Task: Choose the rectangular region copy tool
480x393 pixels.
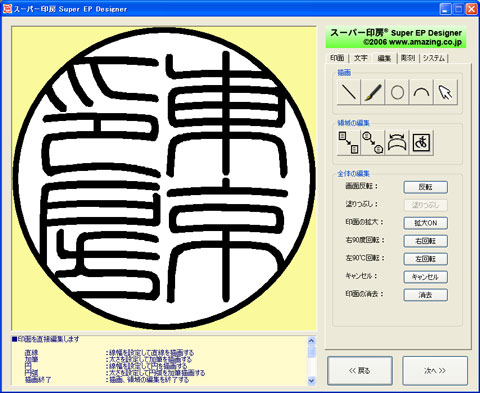Action: click(349, 143)
